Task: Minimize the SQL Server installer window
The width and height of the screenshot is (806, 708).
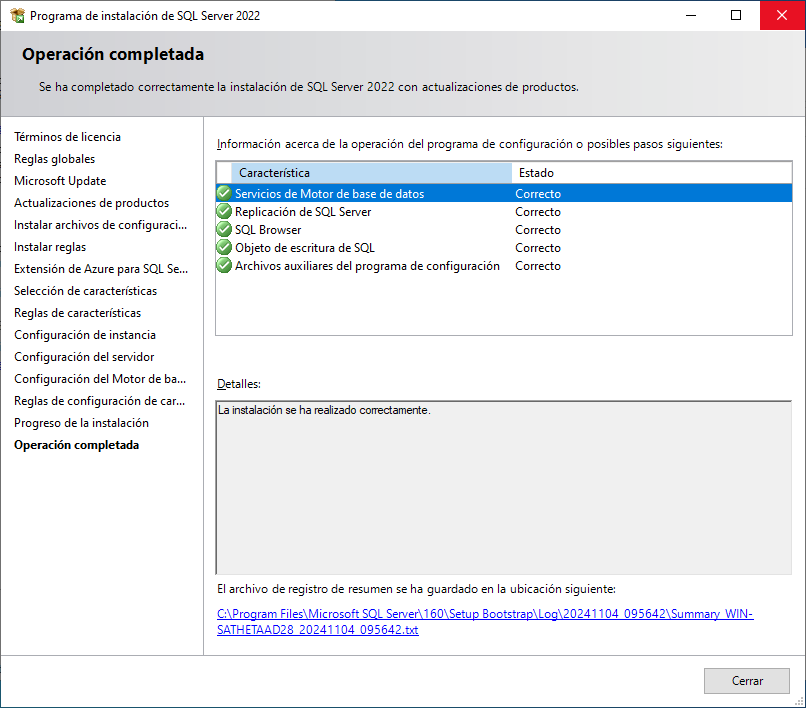Action: coord(690,16)
